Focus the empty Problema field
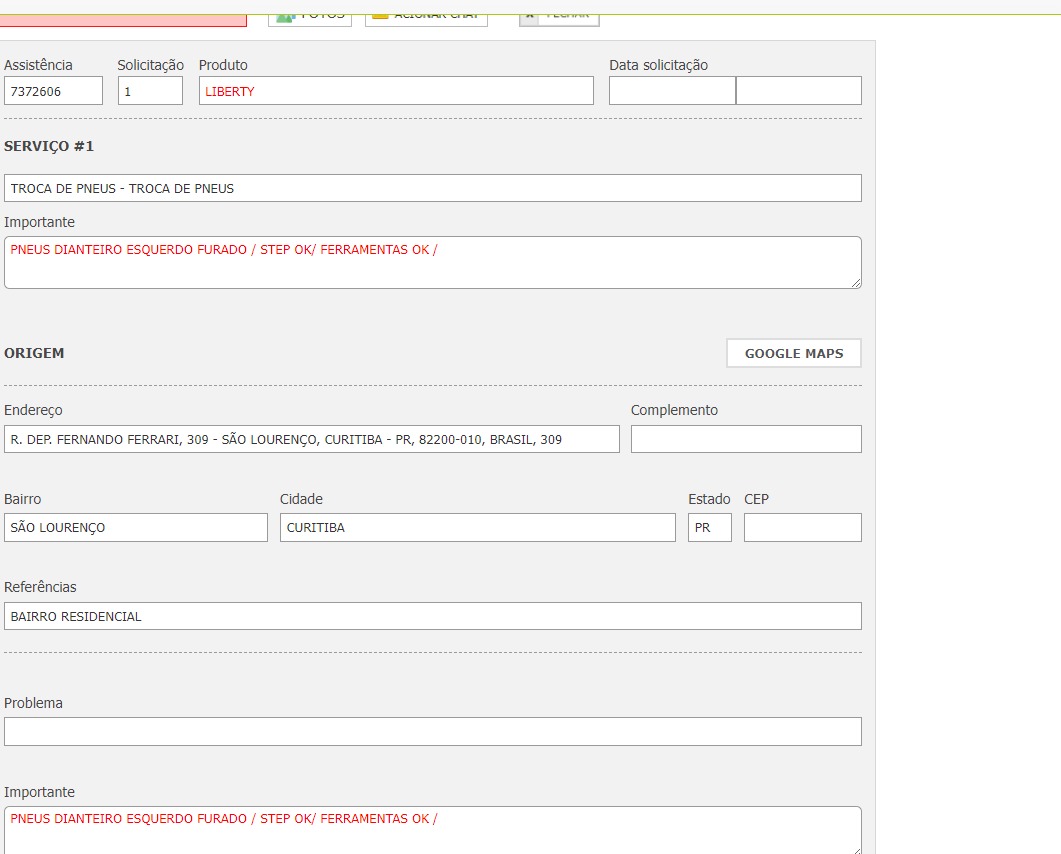The height and width of the screenshot is (854, 1061). (432, 731)
